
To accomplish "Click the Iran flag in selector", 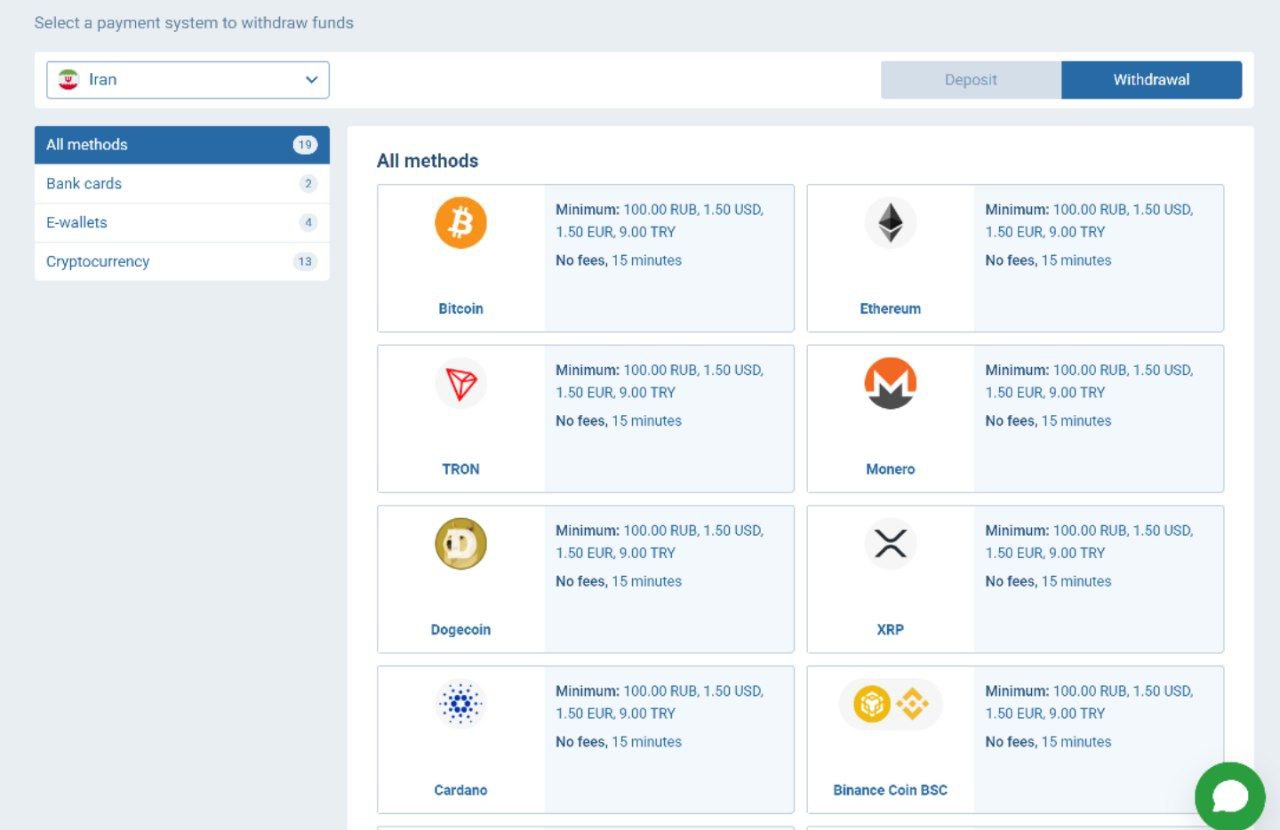I will point(68,80).
